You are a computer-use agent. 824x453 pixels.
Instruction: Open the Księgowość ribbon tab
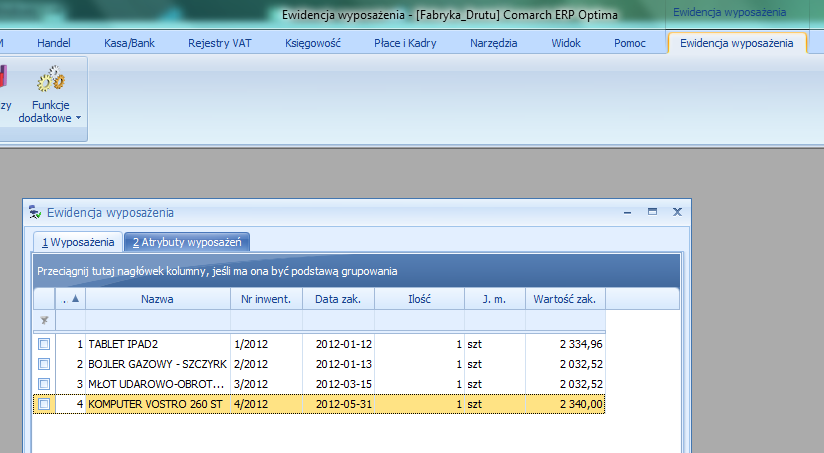point(313,43)
